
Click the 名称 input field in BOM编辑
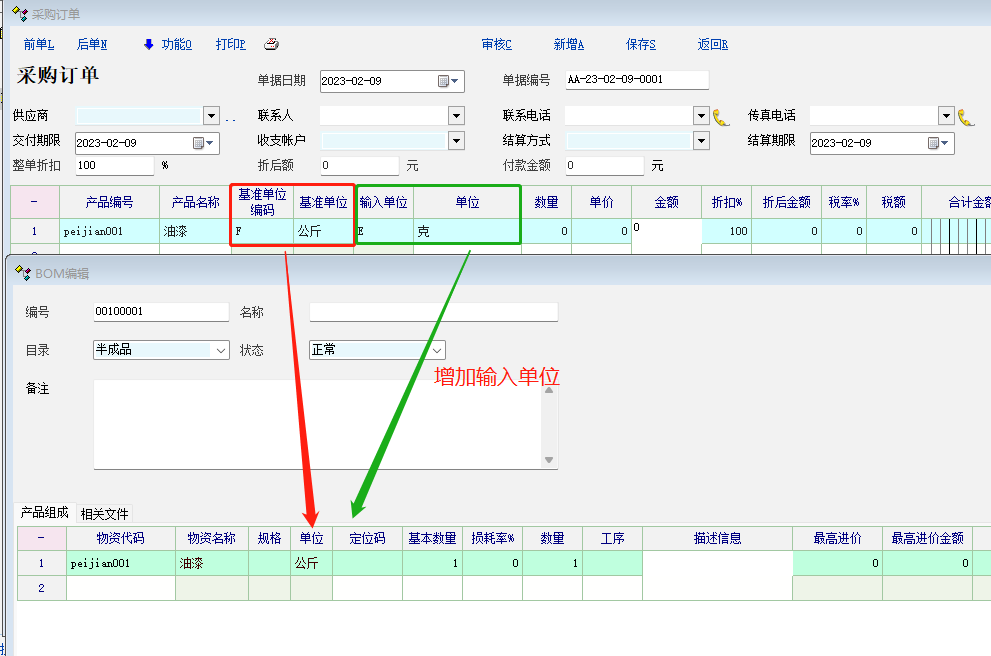(x=433, y=312)
